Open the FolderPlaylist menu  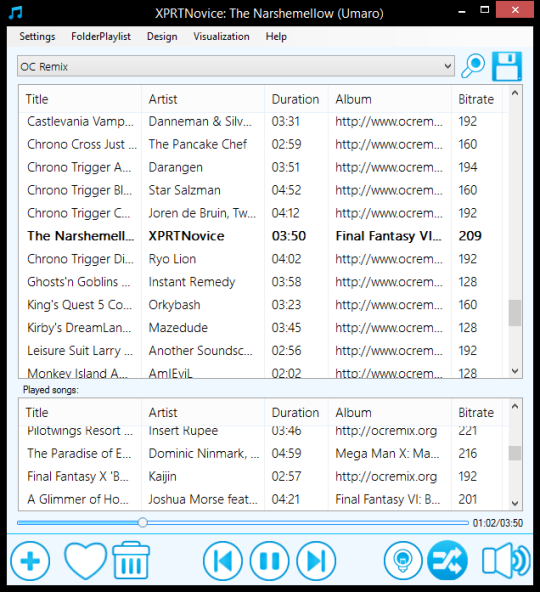[x=101, y=37]
